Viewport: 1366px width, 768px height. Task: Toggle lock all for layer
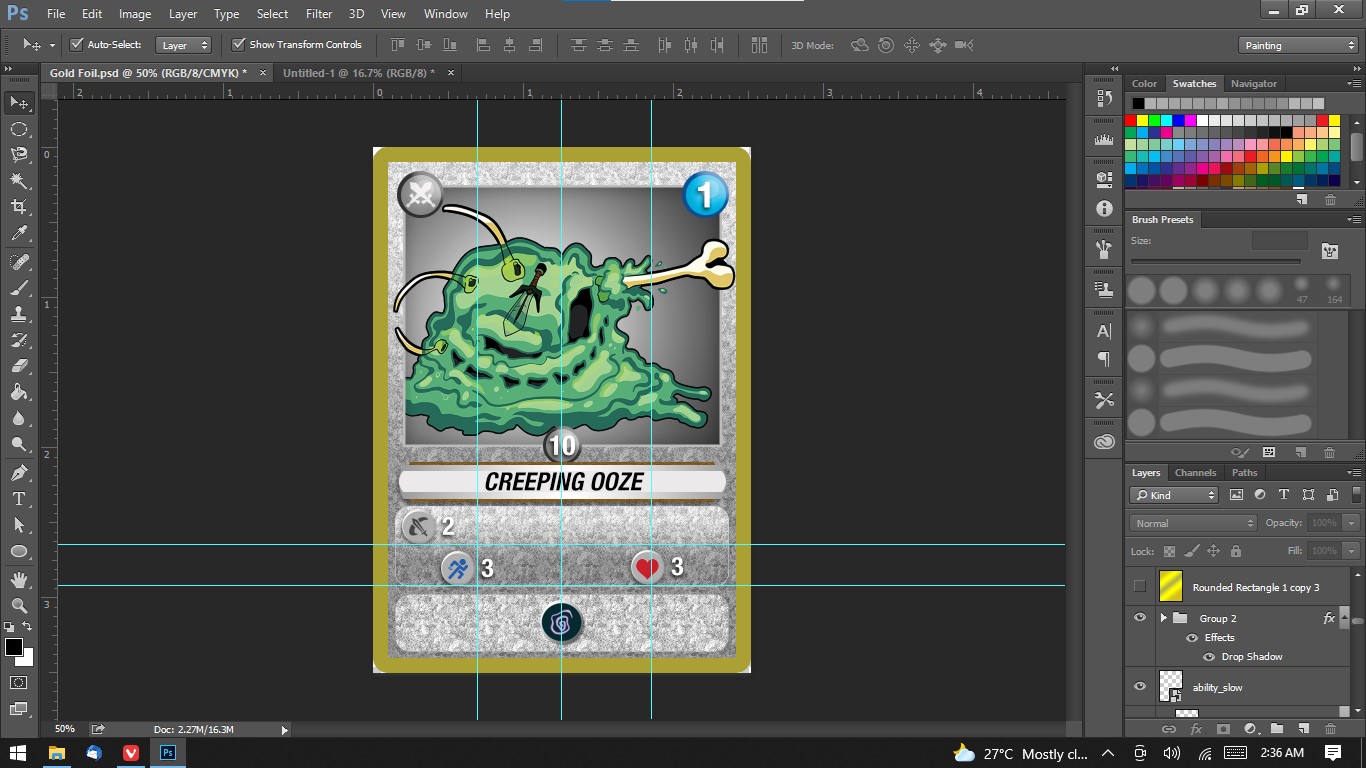pos(1236,551)
